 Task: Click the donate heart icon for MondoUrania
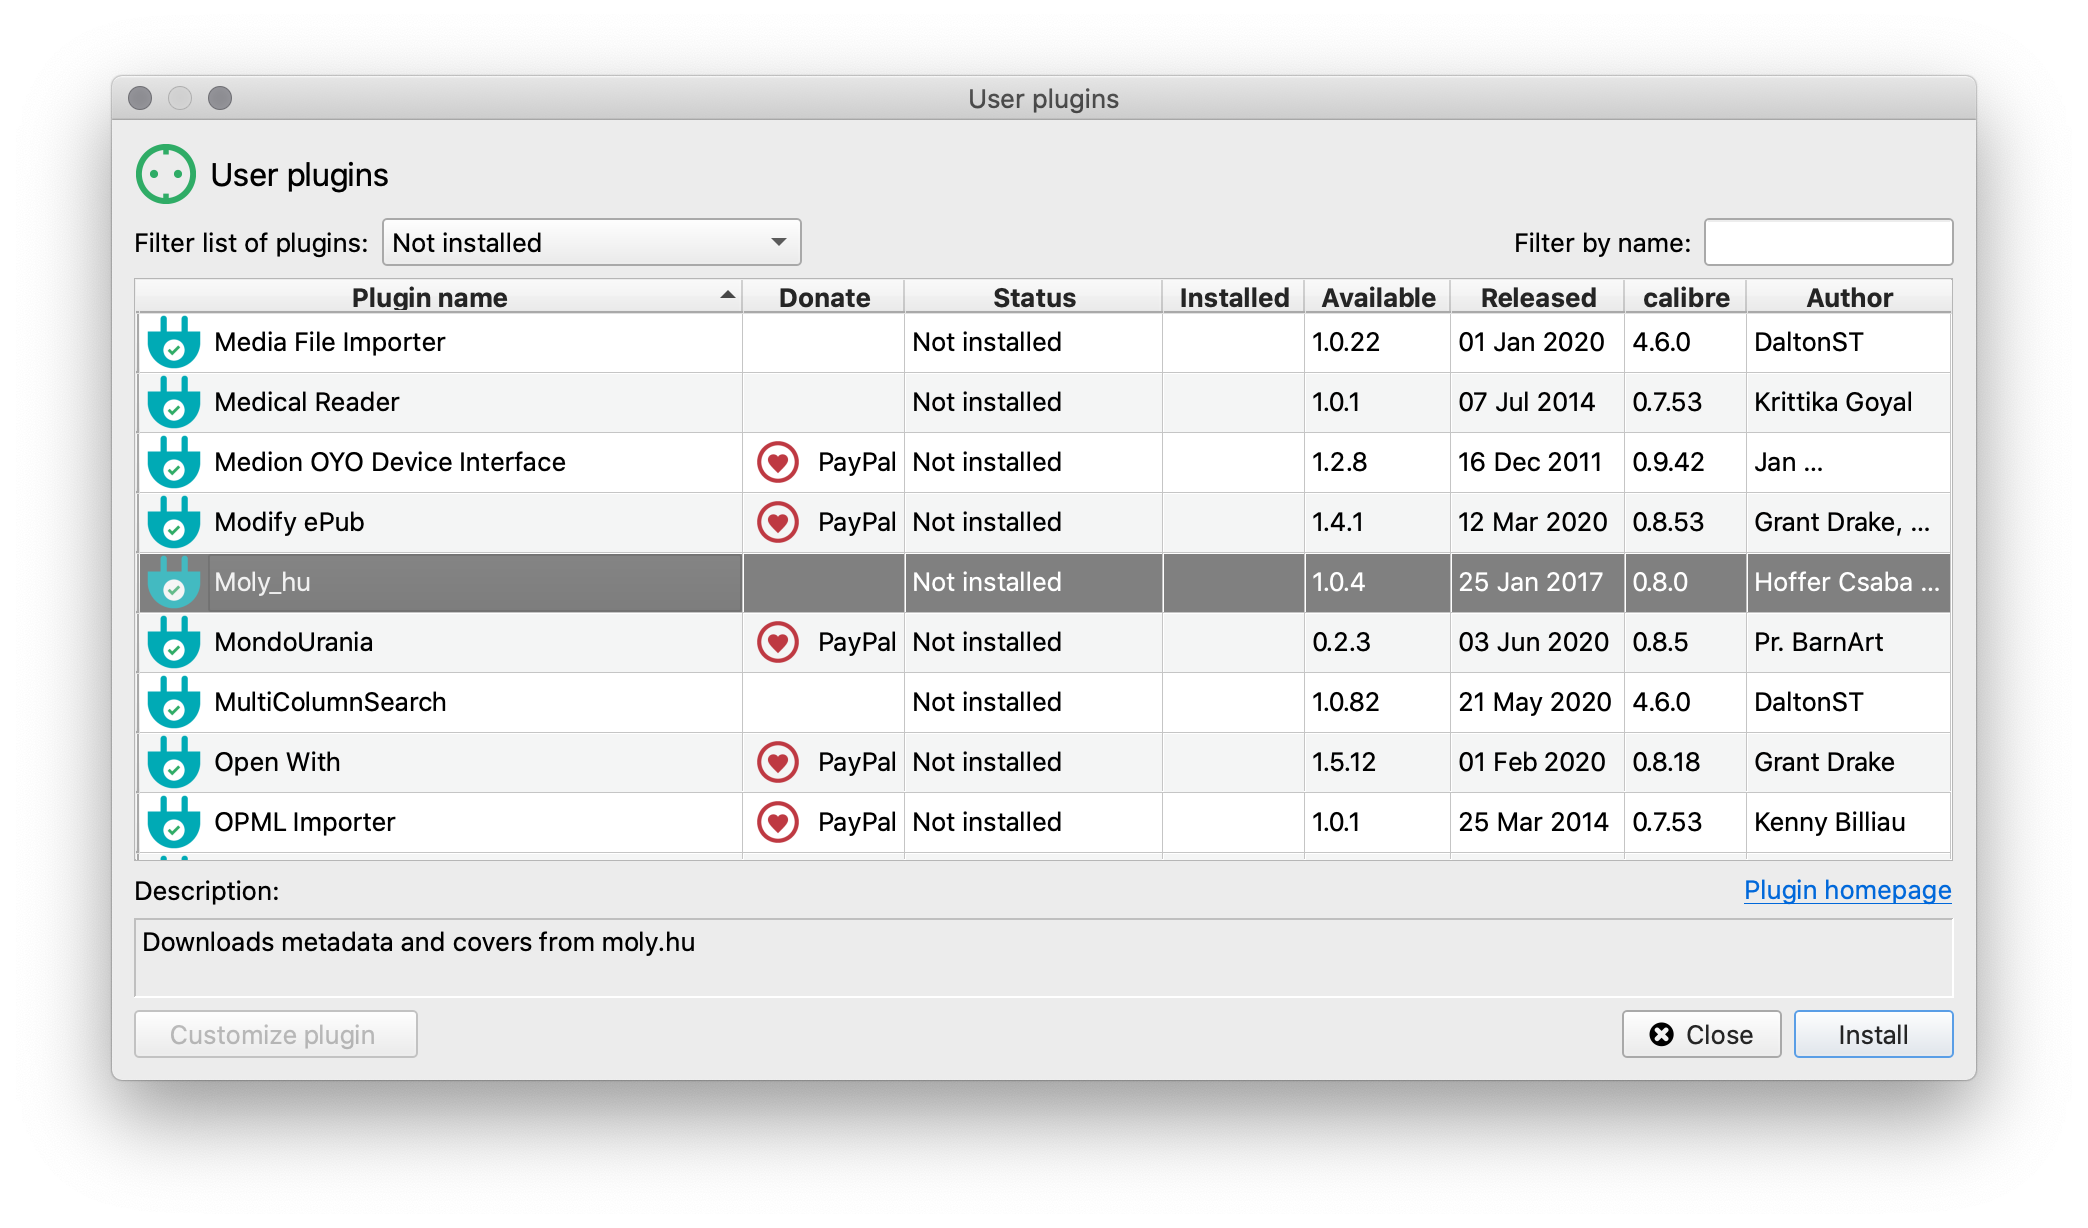pyautogui.click(x=777, y=642)
